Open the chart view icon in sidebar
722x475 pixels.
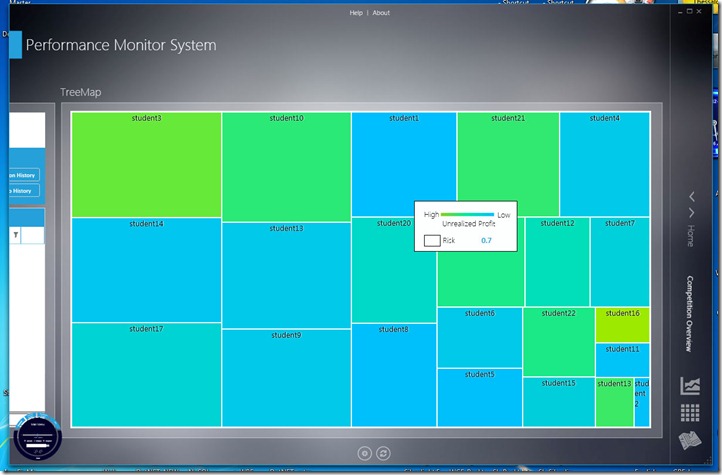click(690, 386)
